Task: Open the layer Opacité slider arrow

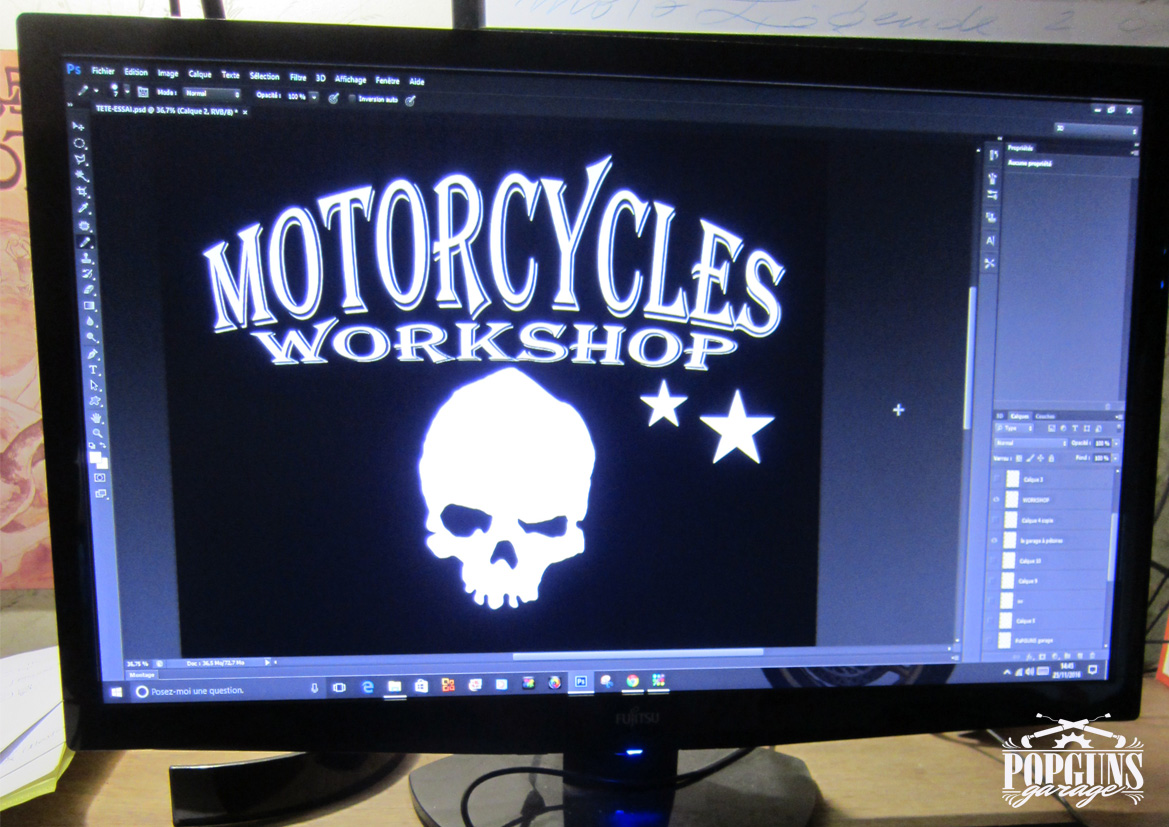Action: [x=1116, y=443]
